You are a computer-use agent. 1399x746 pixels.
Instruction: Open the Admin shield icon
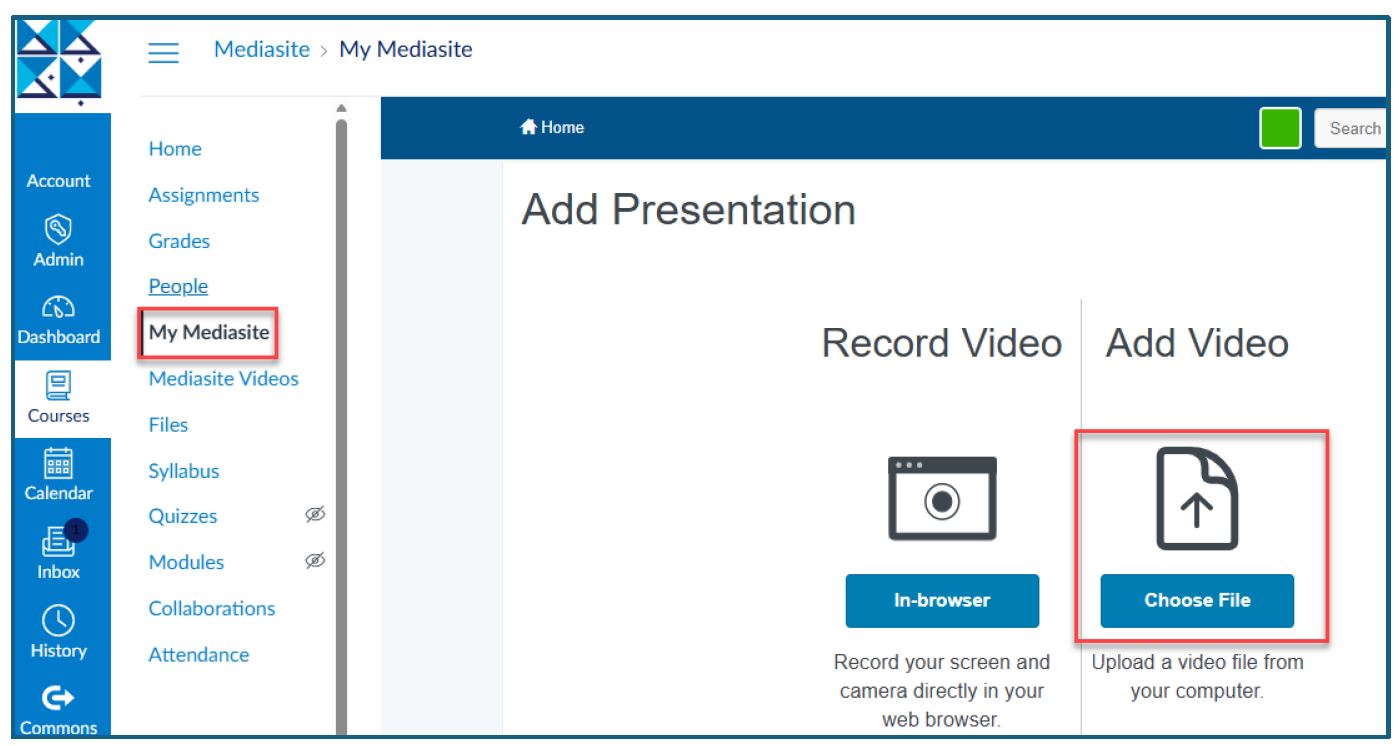tap(58, 230)
